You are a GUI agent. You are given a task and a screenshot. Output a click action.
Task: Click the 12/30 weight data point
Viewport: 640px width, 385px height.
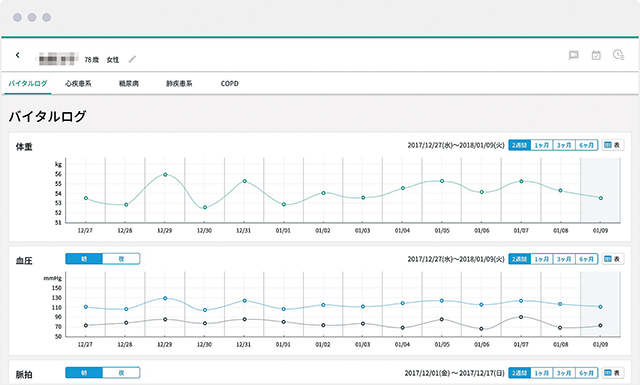point(205,207)
